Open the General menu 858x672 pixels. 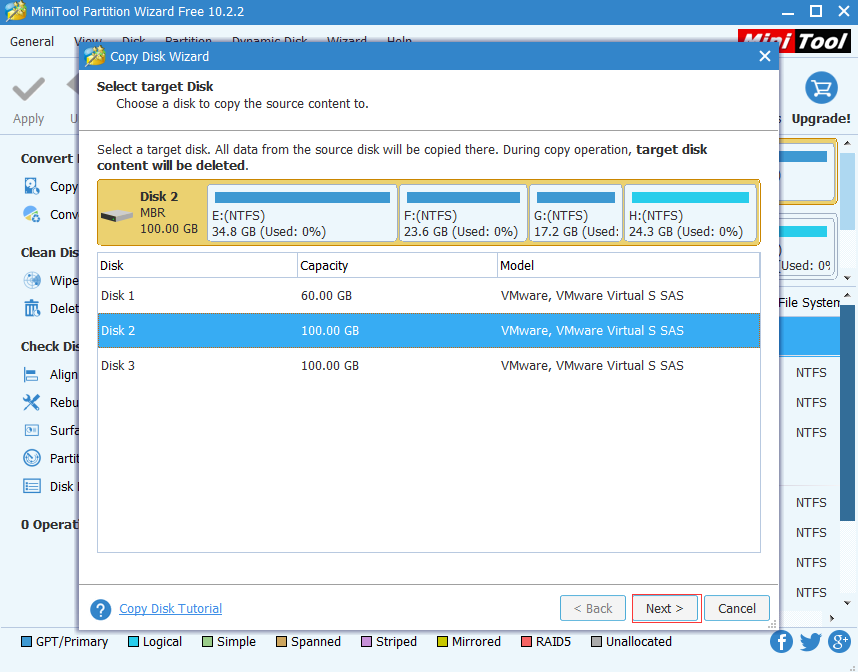(x=32, y=42)
